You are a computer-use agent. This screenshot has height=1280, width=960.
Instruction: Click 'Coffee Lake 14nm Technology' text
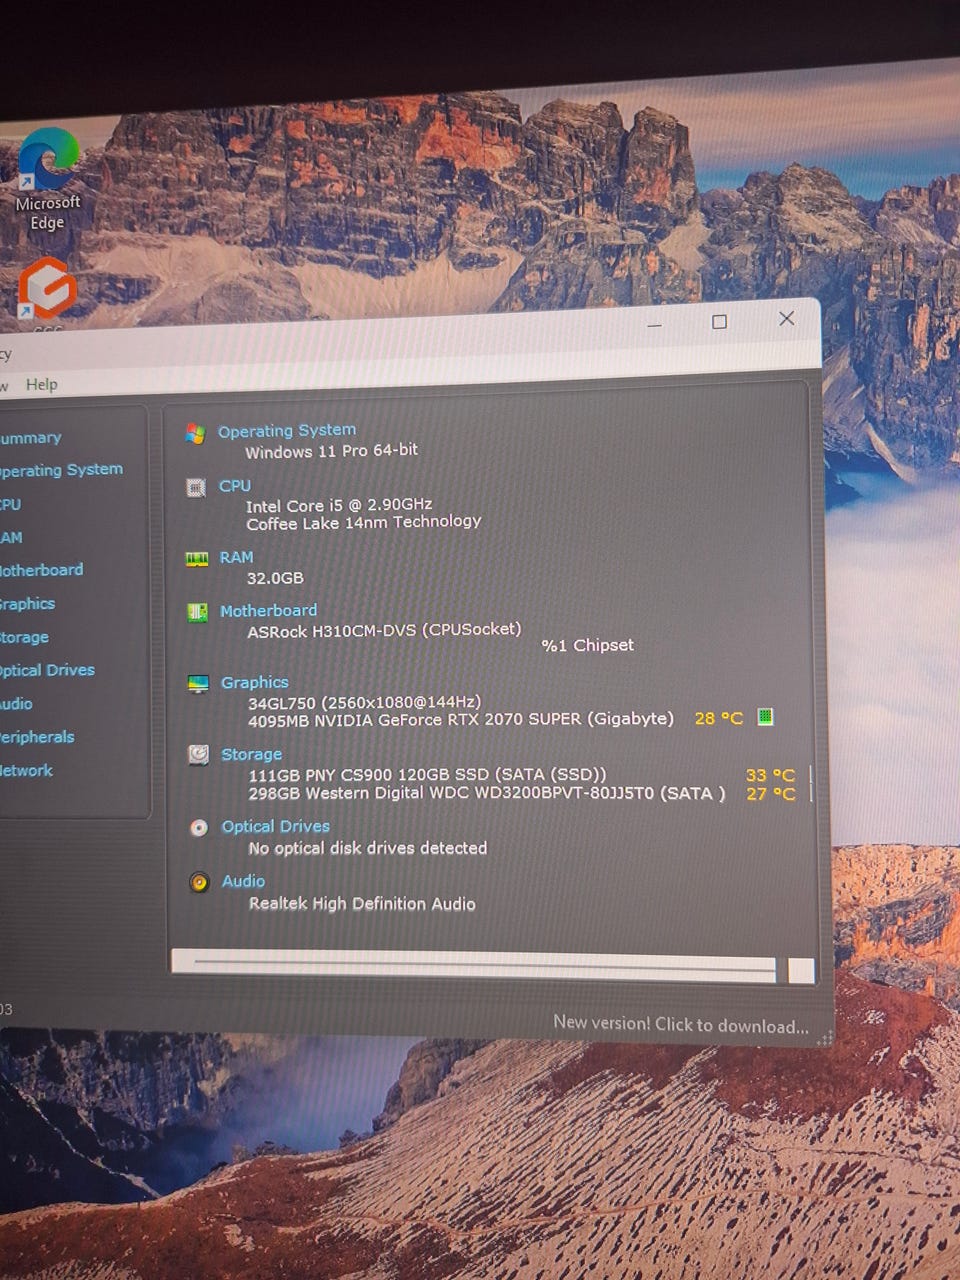pyautogui.click(x=364, y=522)
